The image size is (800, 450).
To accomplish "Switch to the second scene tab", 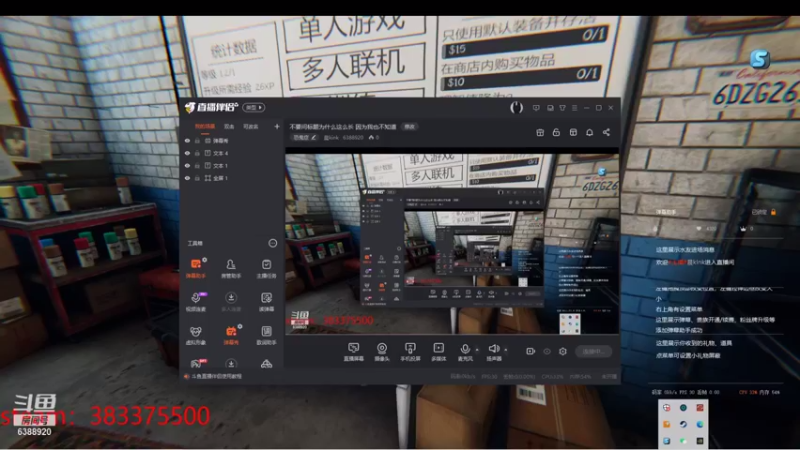I will click(x=229, y=126).
